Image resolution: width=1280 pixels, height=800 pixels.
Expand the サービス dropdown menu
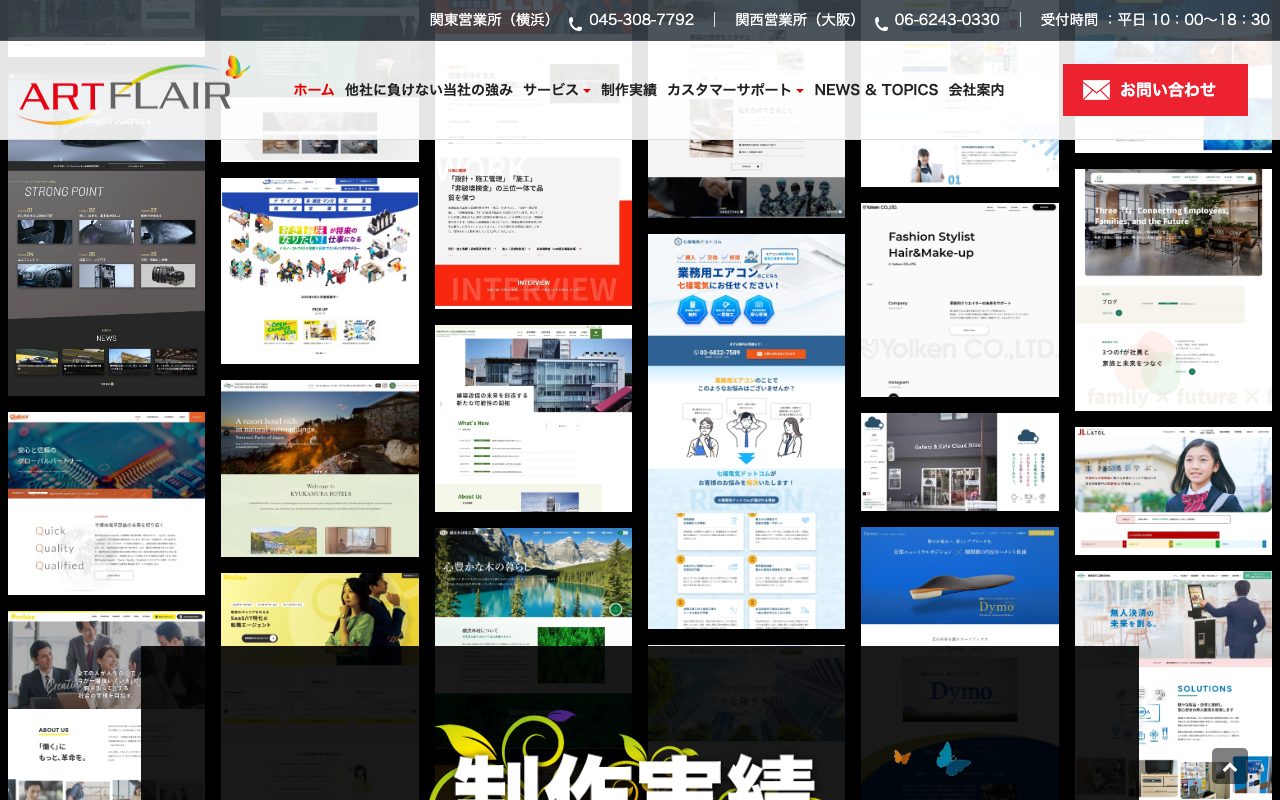pyautogui.click(x=557, y=90)
